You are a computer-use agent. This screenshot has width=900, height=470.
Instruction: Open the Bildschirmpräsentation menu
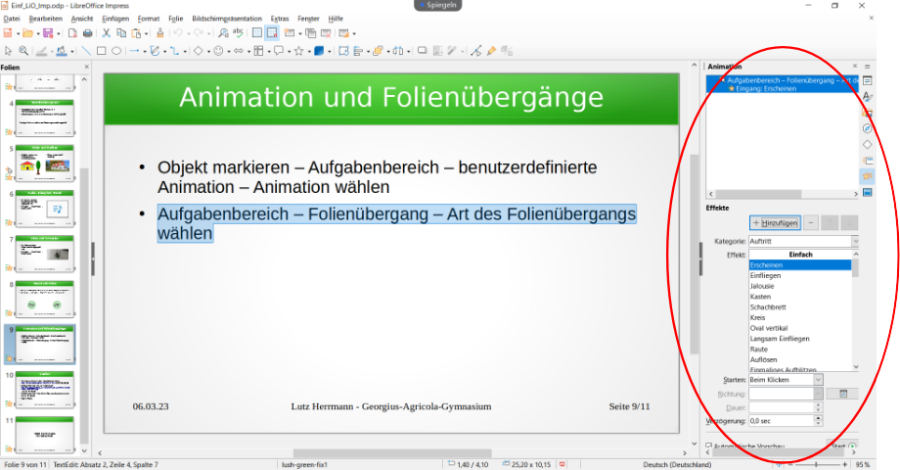coord(226,18)
